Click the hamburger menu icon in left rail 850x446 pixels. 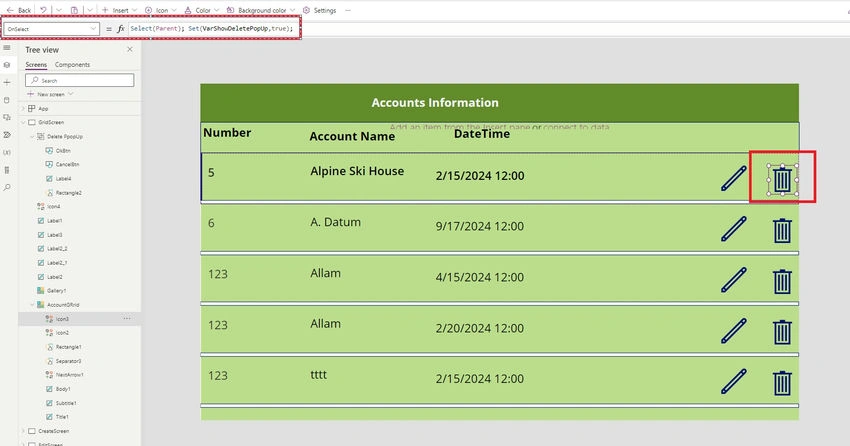tap(7, 48)
